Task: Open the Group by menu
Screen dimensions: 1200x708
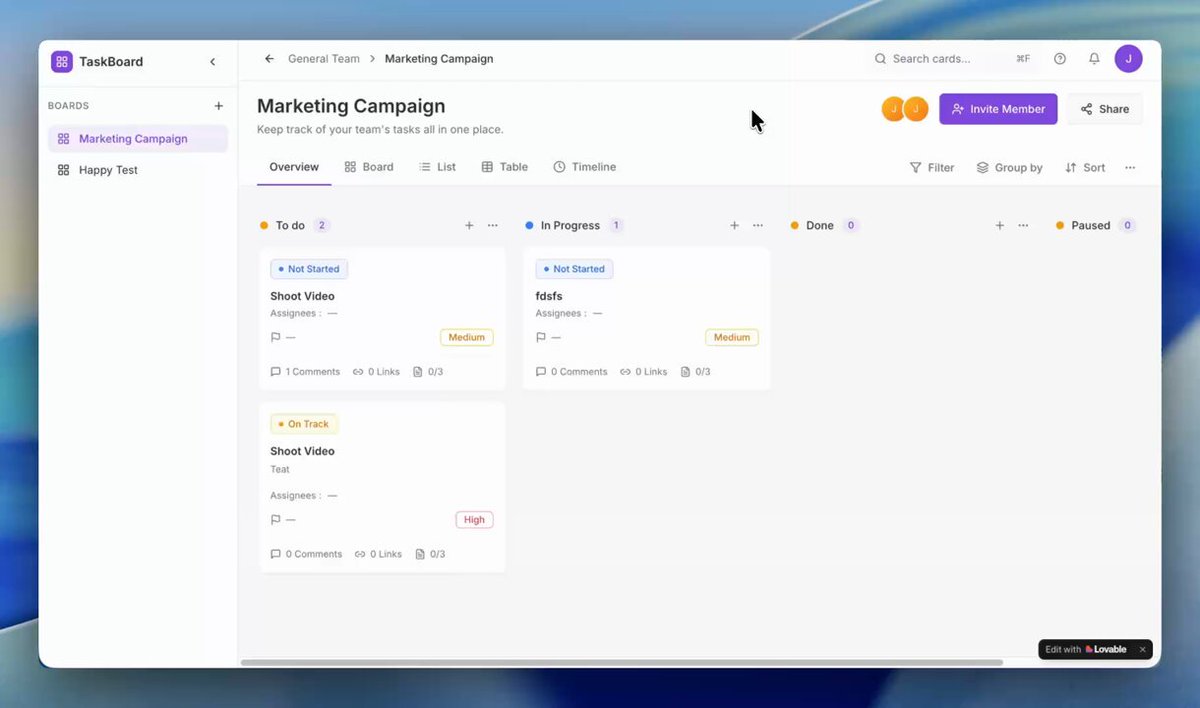Action: tap(1009, 168)
